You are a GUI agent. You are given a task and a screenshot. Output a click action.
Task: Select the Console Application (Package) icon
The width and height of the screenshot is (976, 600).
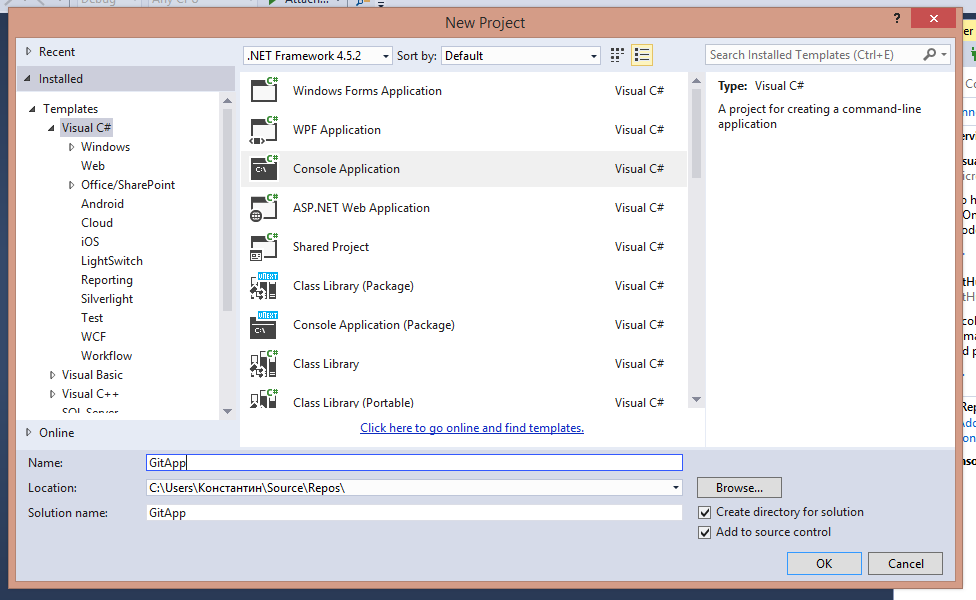264,325
